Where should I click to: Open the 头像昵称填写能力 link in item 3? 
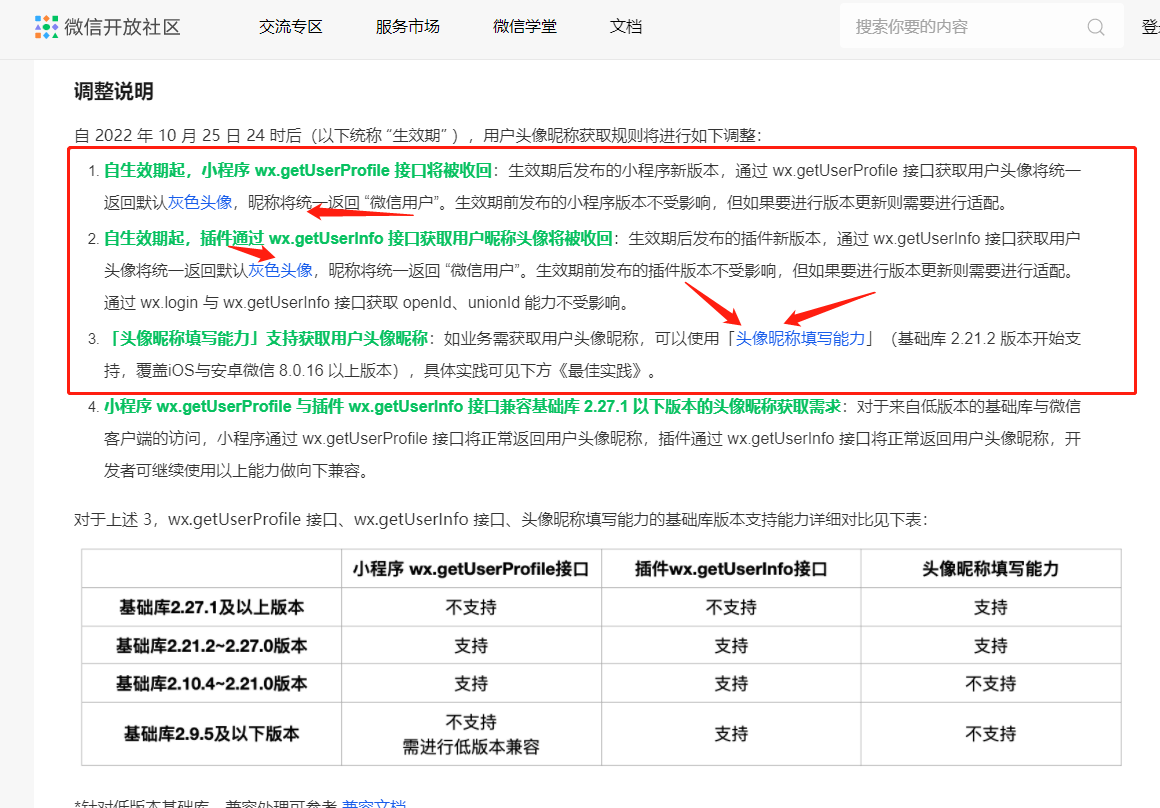pos(800,338)
